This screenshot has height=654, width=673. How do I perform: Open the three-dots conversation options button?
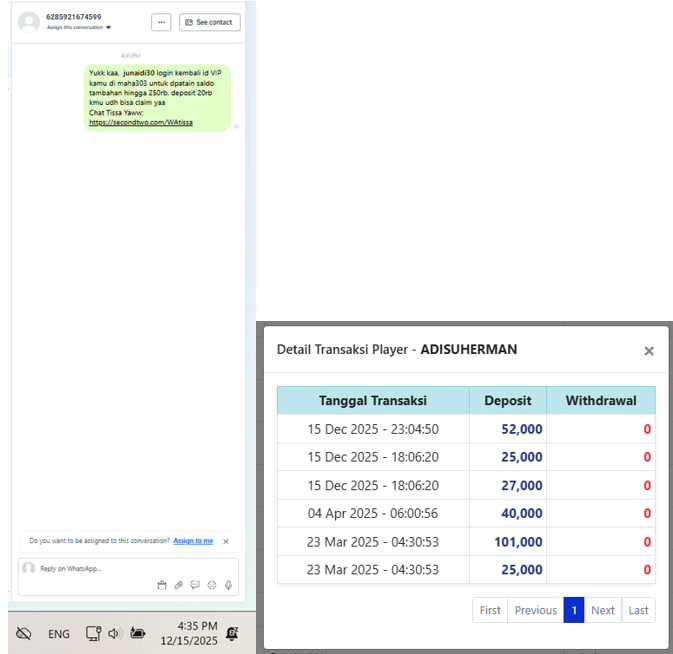pyautogui.click(x=161, y=22)
